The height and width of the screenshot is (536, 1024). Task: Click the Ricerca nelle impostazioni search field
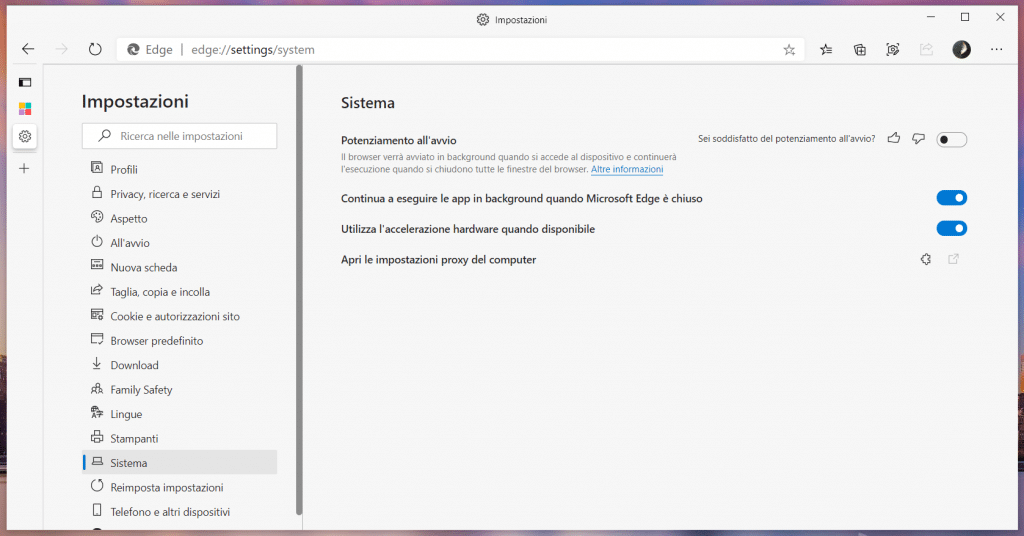[x=180, y=136]
